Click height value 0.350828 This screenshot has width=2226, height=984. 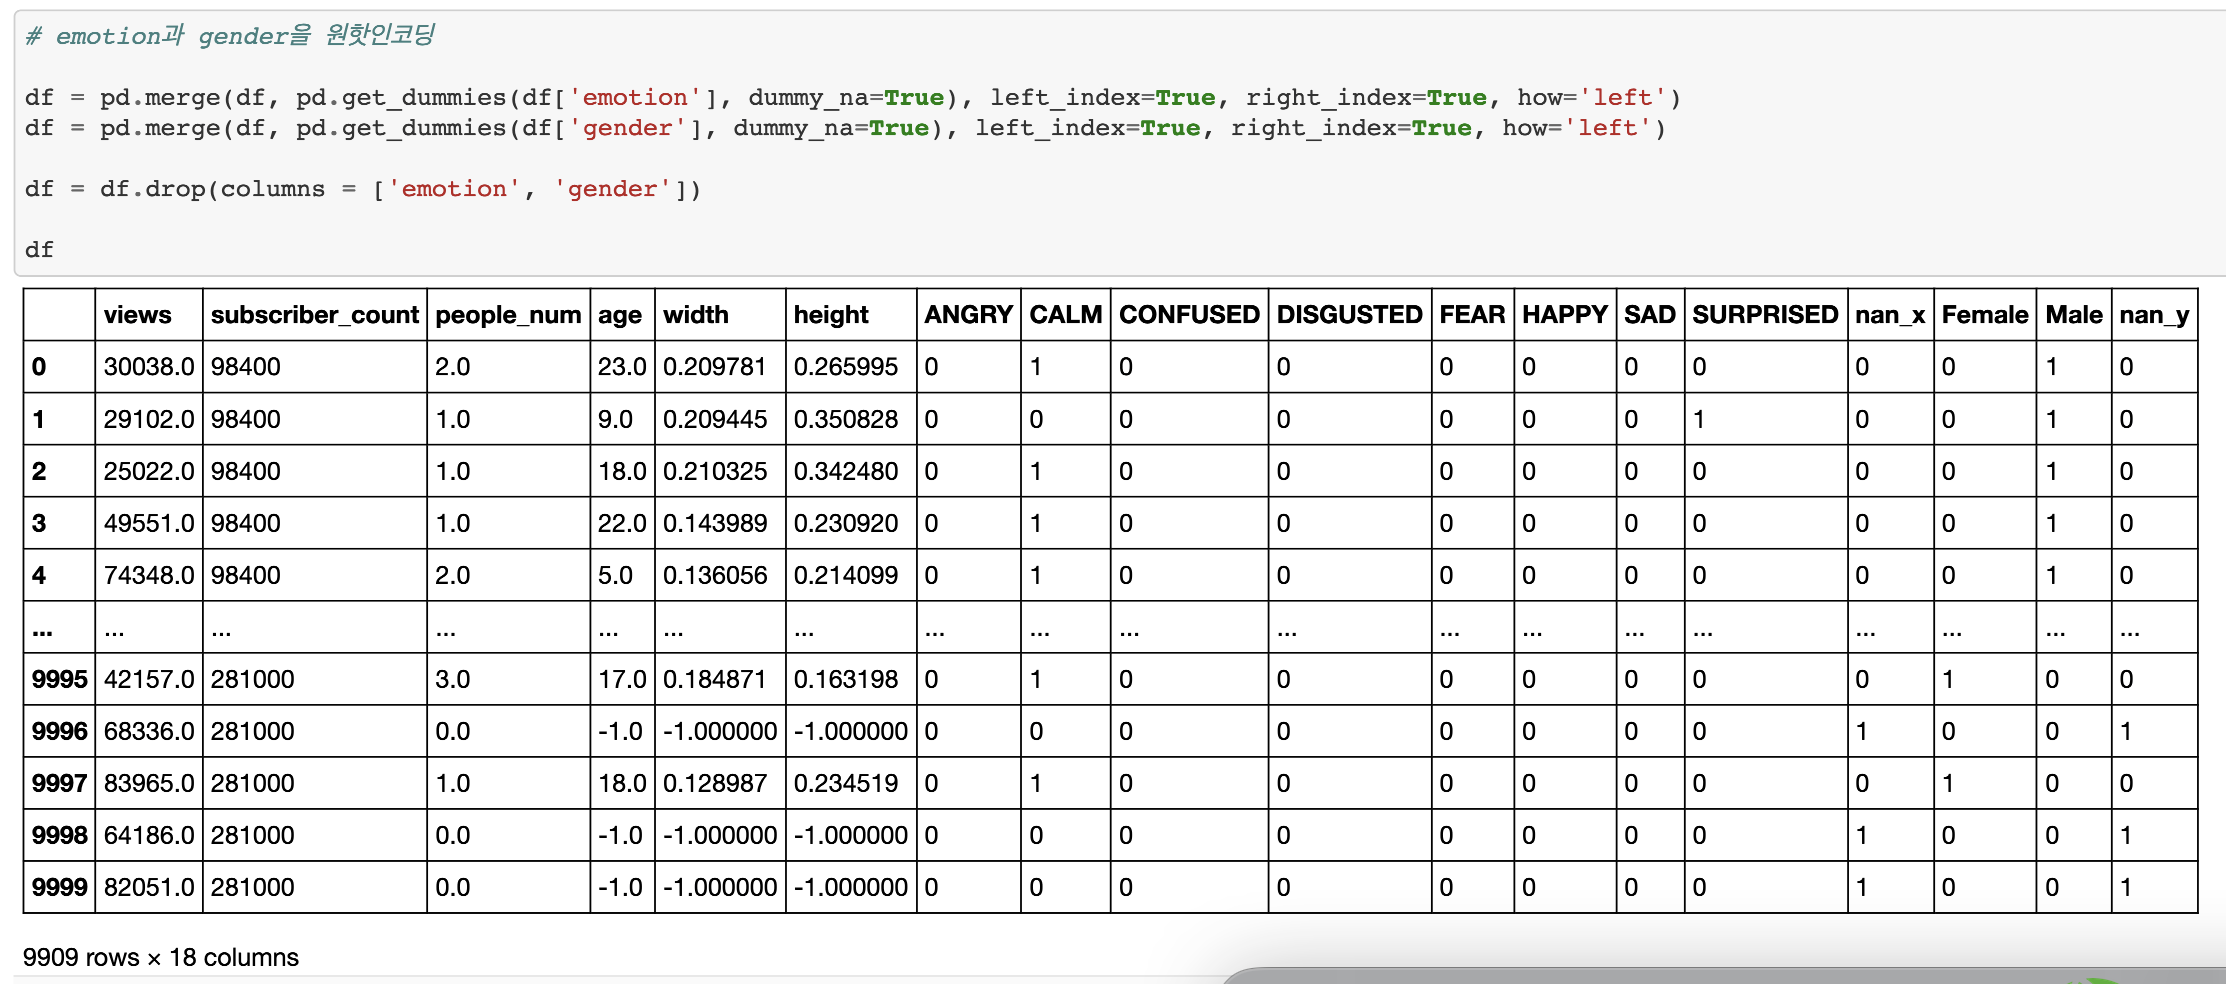point(846,419)
